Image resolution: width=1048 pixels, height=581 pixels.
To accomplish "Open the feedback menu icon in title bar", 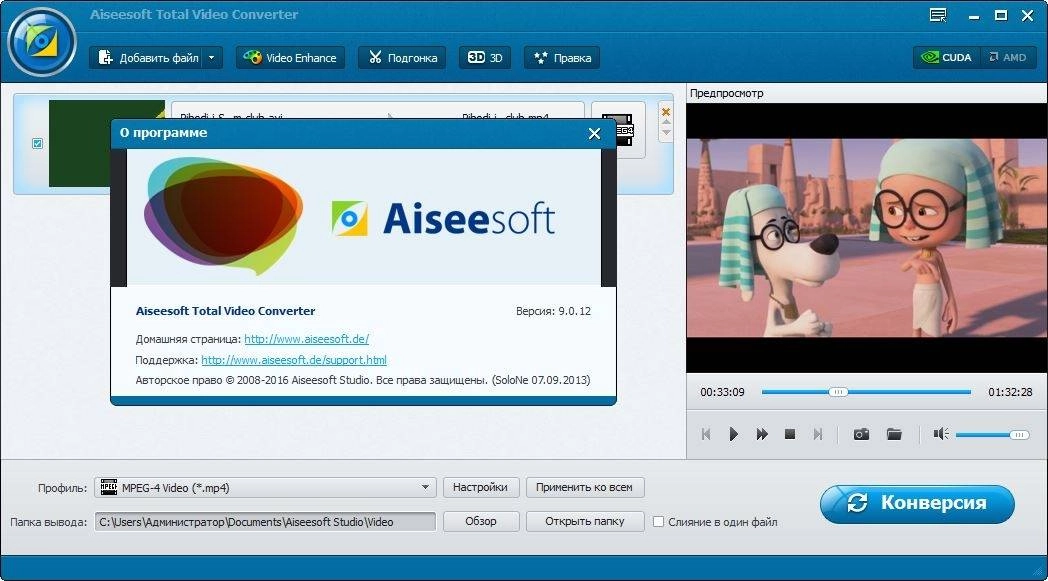I will coord(938,15).
